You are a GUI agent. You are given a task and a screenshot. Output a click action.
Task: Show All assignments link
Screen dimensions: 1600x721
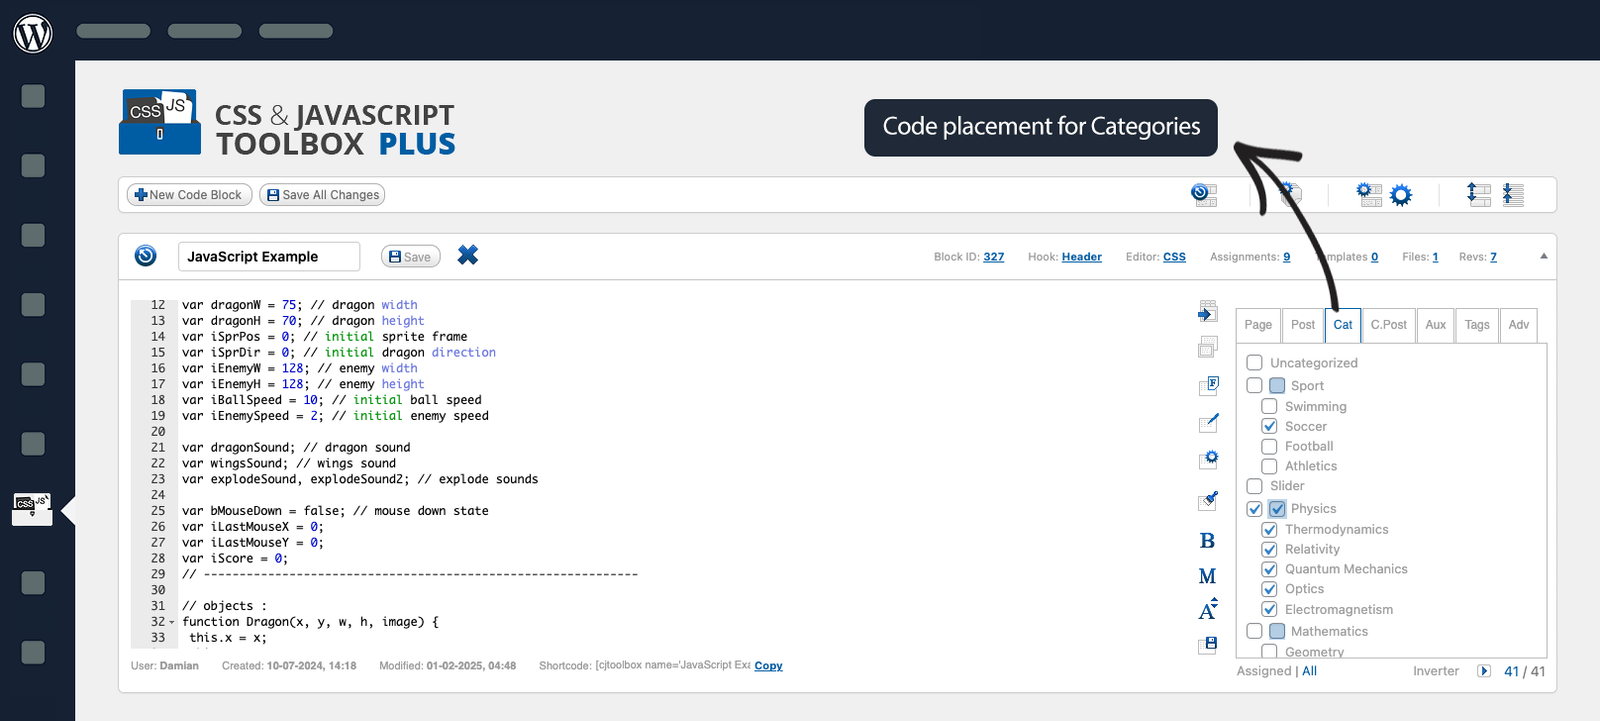[x=1309, y=671]
